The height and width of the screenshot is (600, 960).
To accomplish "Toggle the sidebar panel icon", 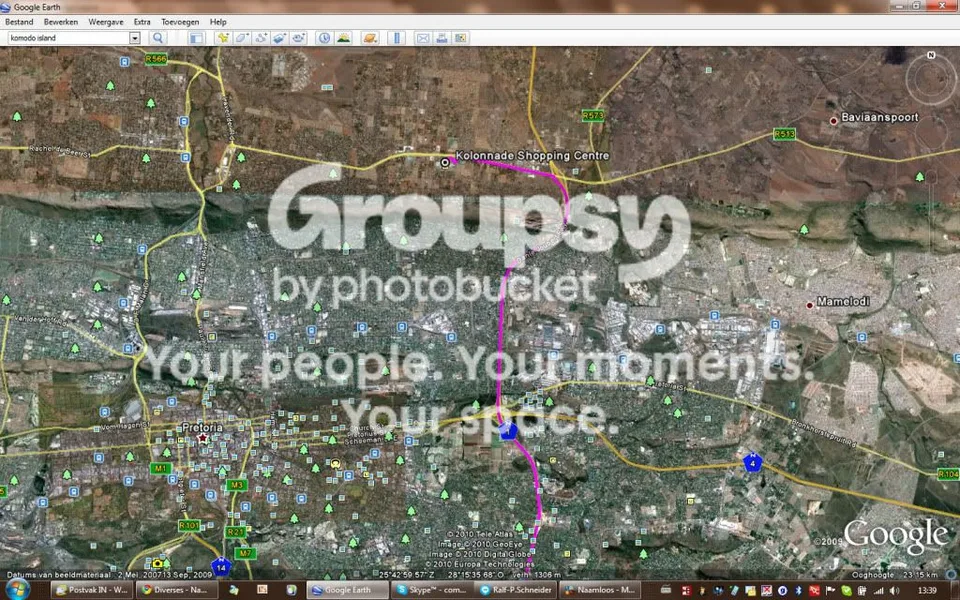I will click(x=196, y=38).
